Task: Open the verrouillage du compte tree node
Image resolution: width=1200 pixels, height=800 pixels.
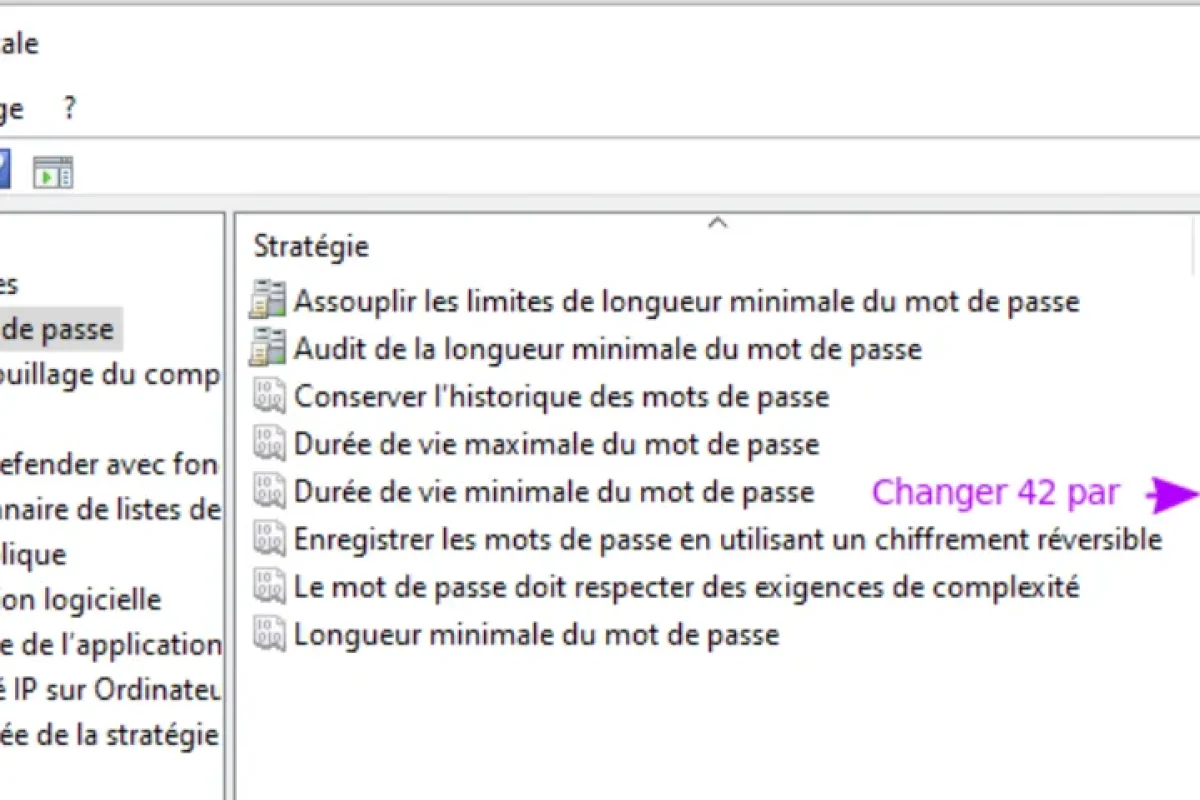Action: pos(108,375)
